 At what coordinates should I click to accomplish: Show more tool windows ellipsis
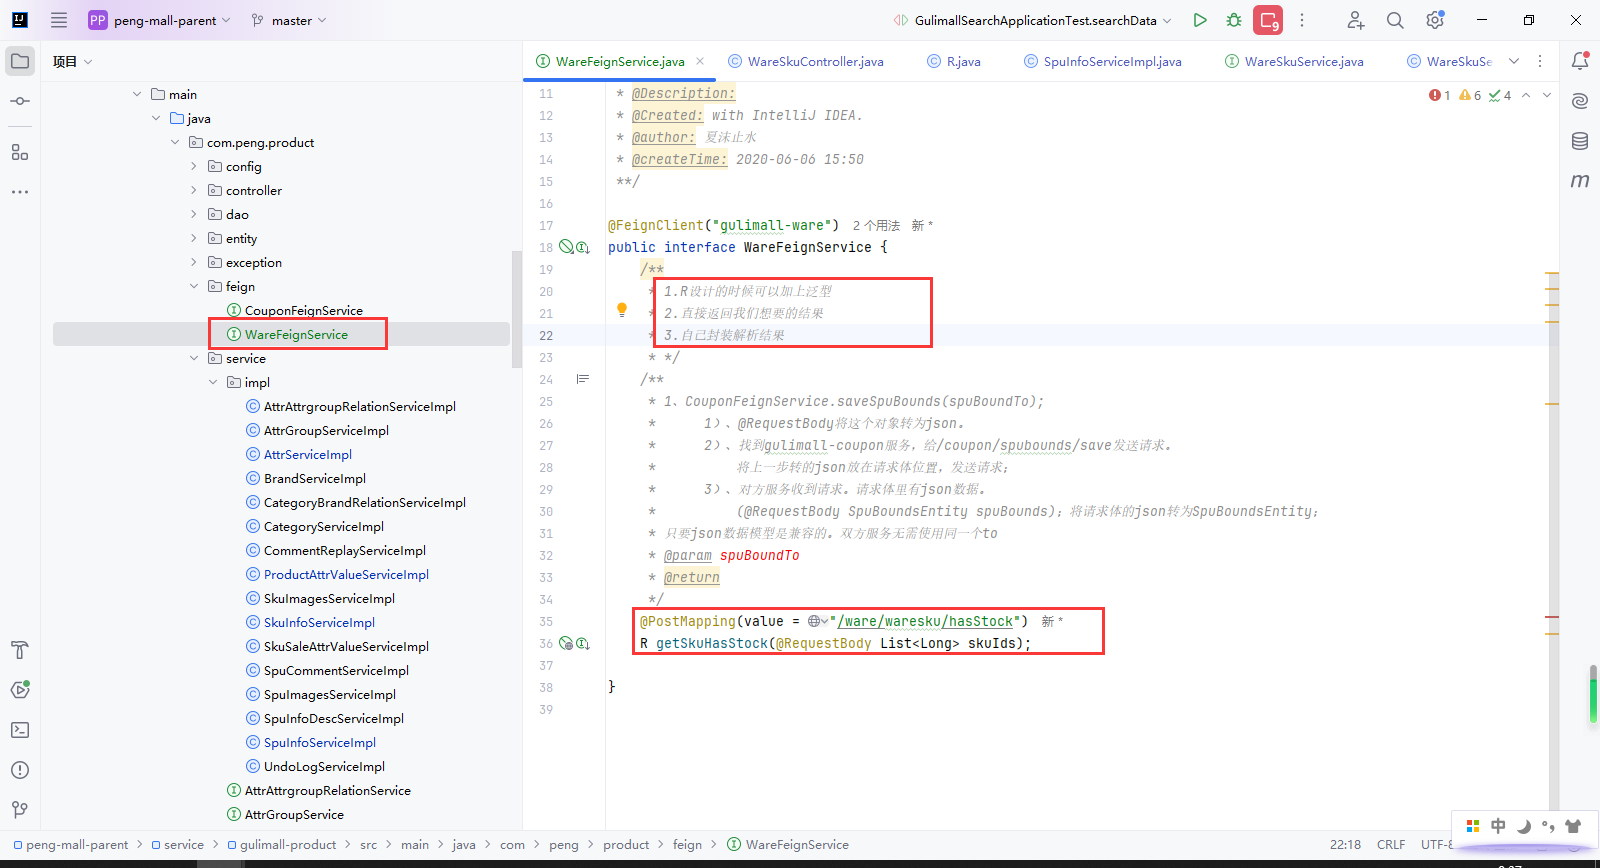click(x=20, y=191)
